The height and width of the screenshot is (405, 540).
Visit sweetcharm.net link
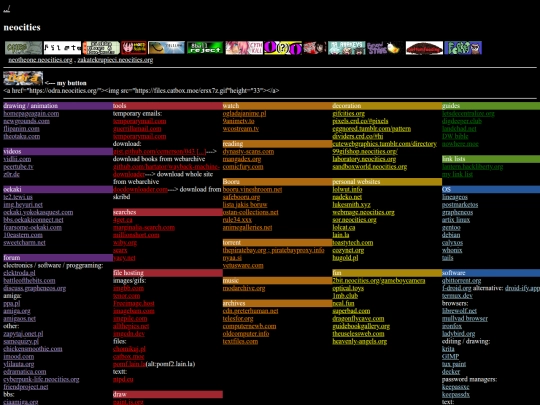tap(24, 242)
